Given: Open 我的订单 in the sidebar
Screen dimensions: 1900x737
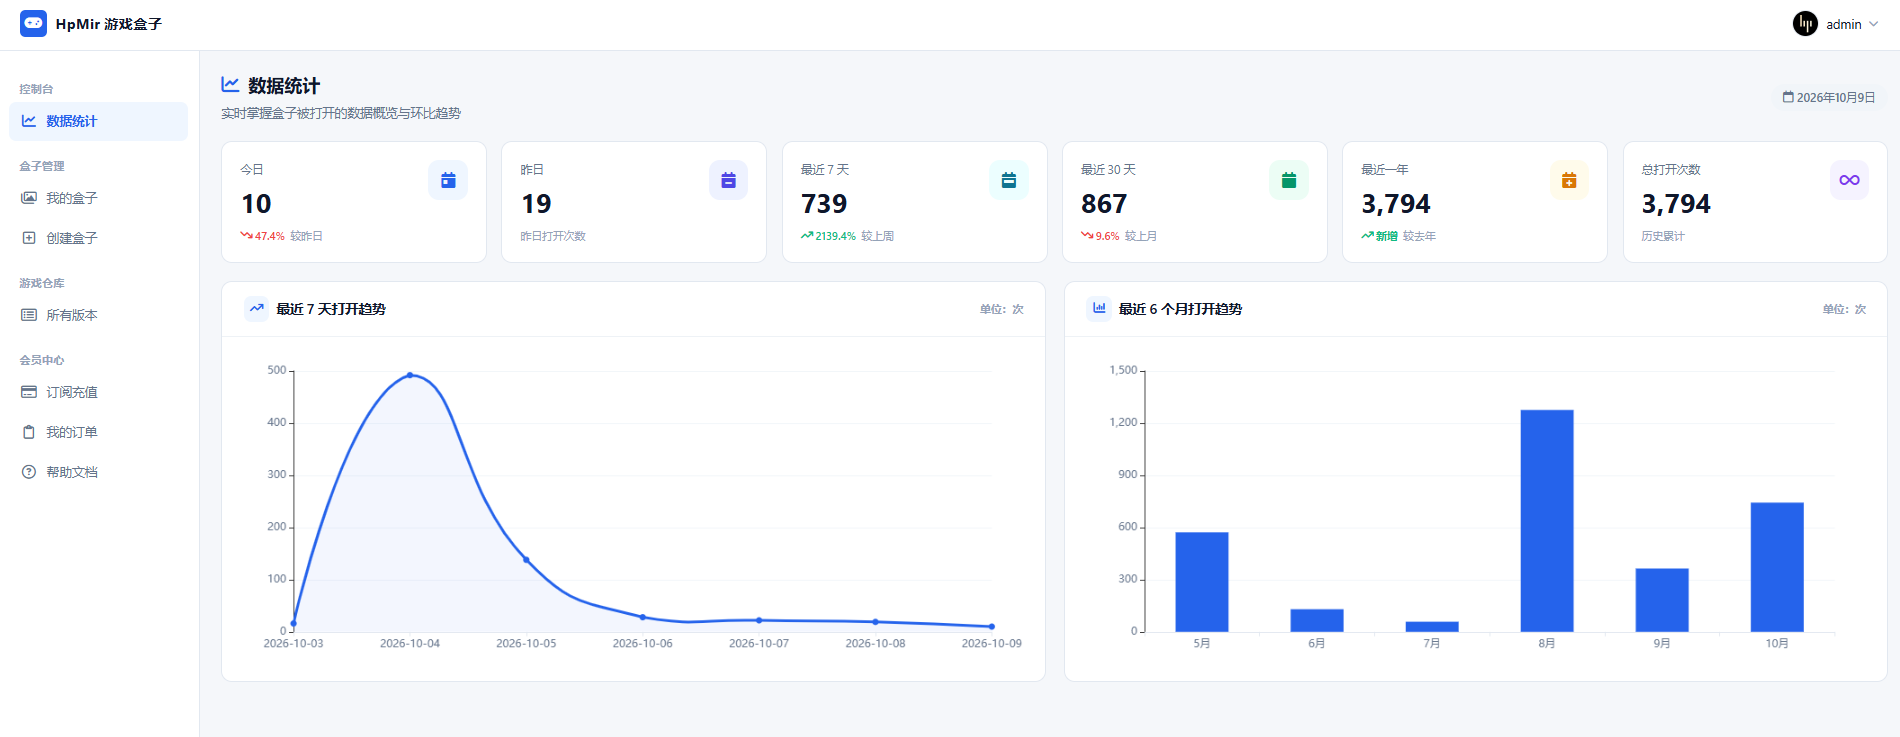Looking at the screenshot, I should click(x=98, y=432).
